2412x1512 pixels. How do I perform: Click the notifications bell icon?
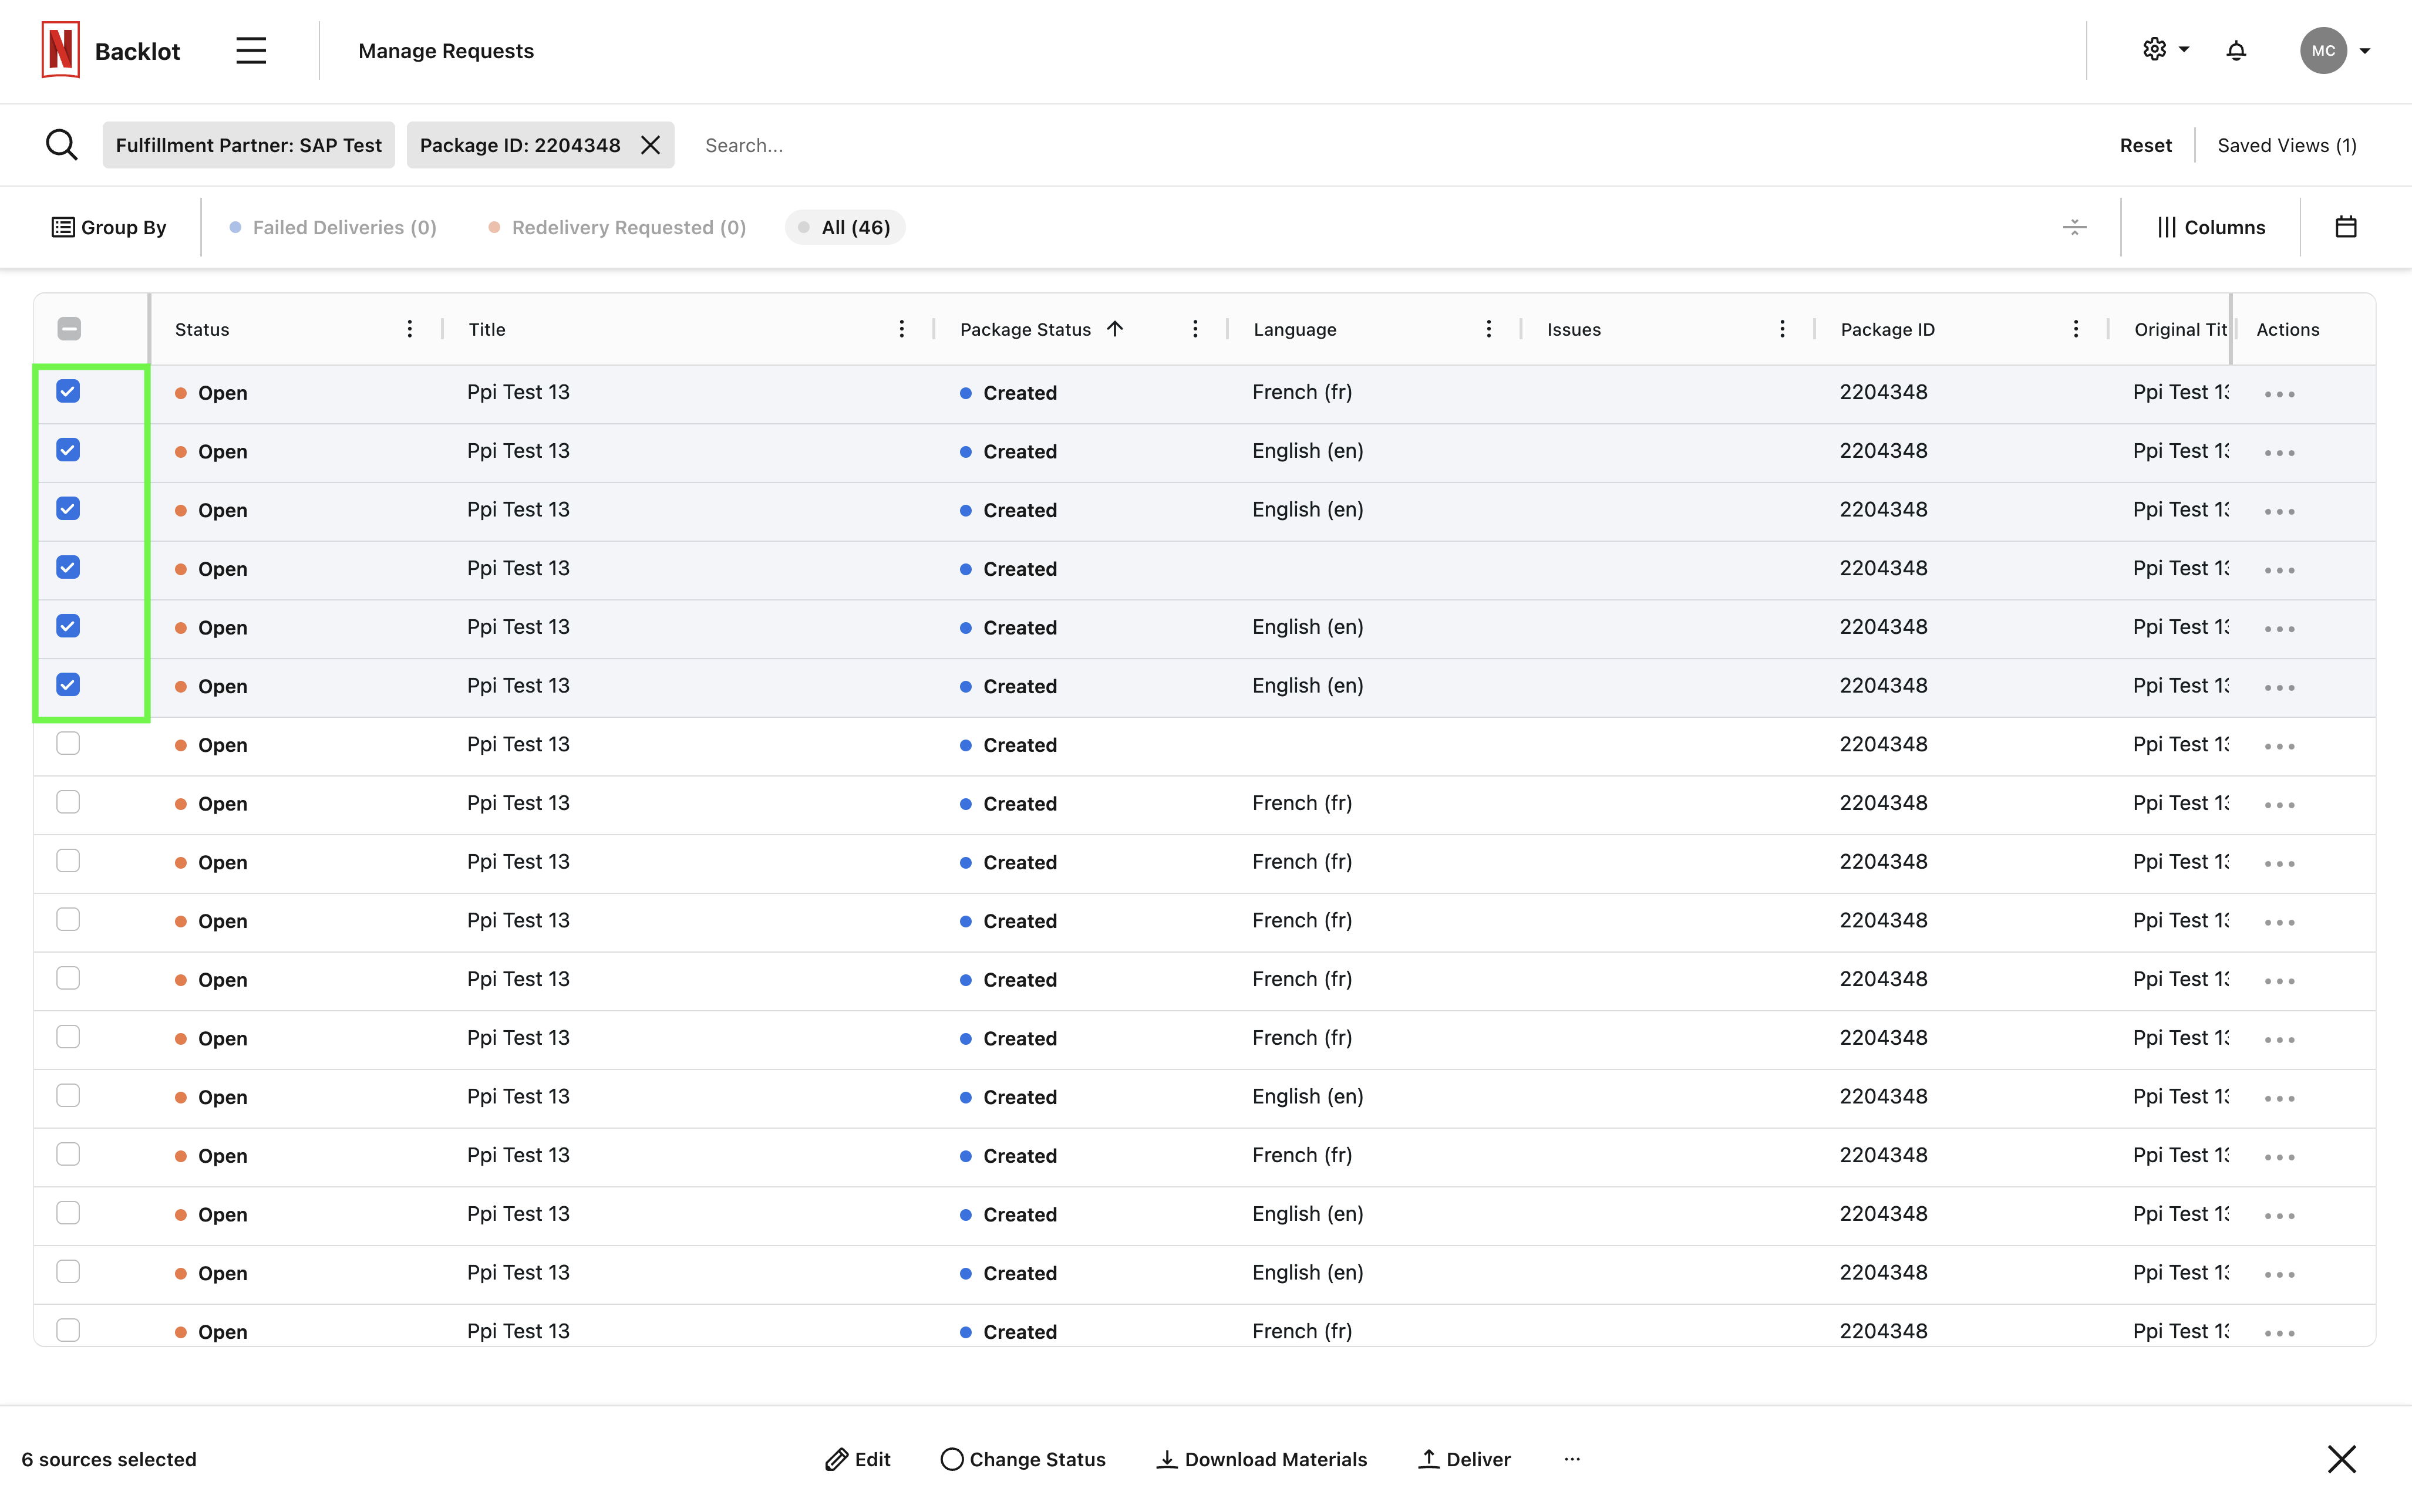click(2236, 51)
